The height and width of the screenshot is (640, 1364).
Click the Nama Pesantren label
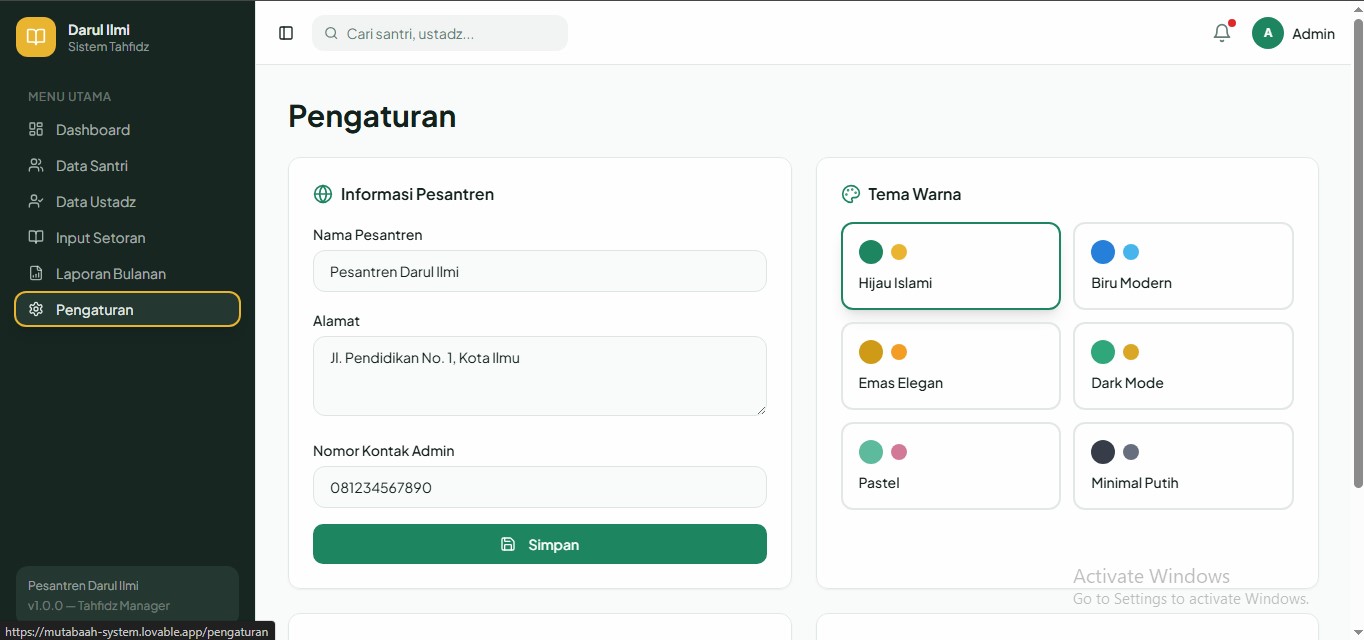(x=367, y=235)
